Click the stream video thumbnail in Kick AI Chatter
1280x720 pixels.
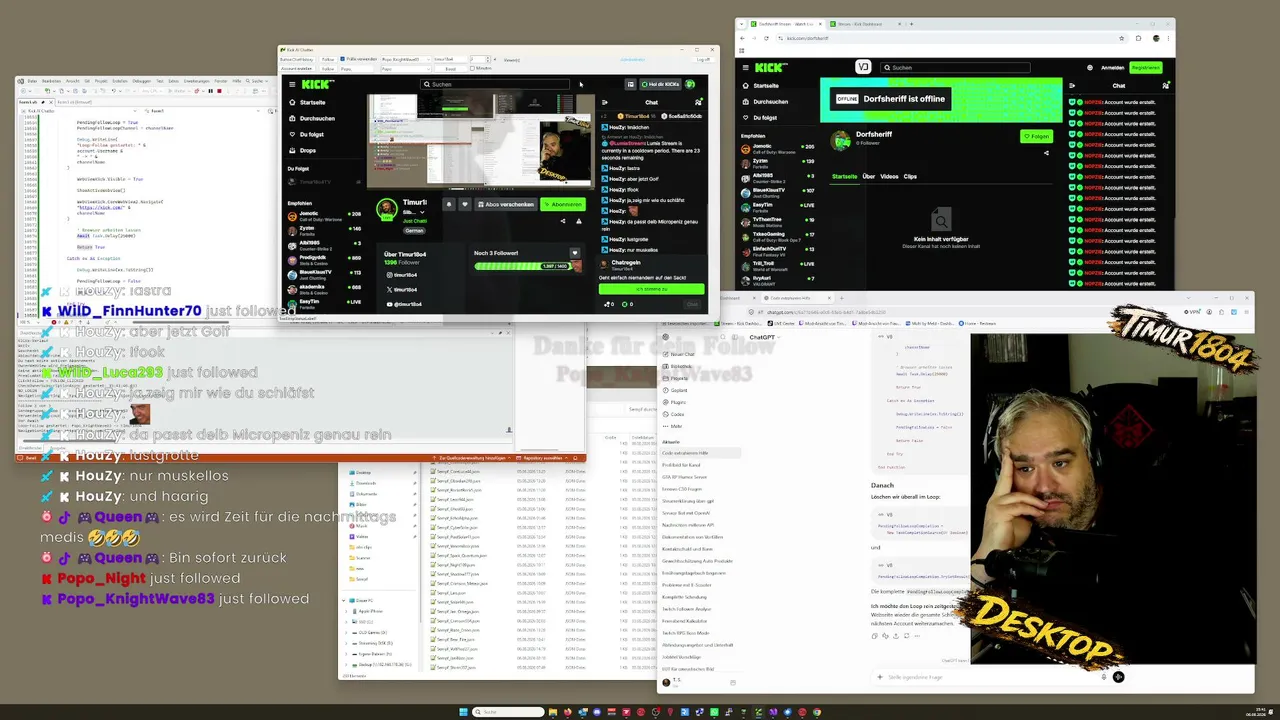point(479,140)
